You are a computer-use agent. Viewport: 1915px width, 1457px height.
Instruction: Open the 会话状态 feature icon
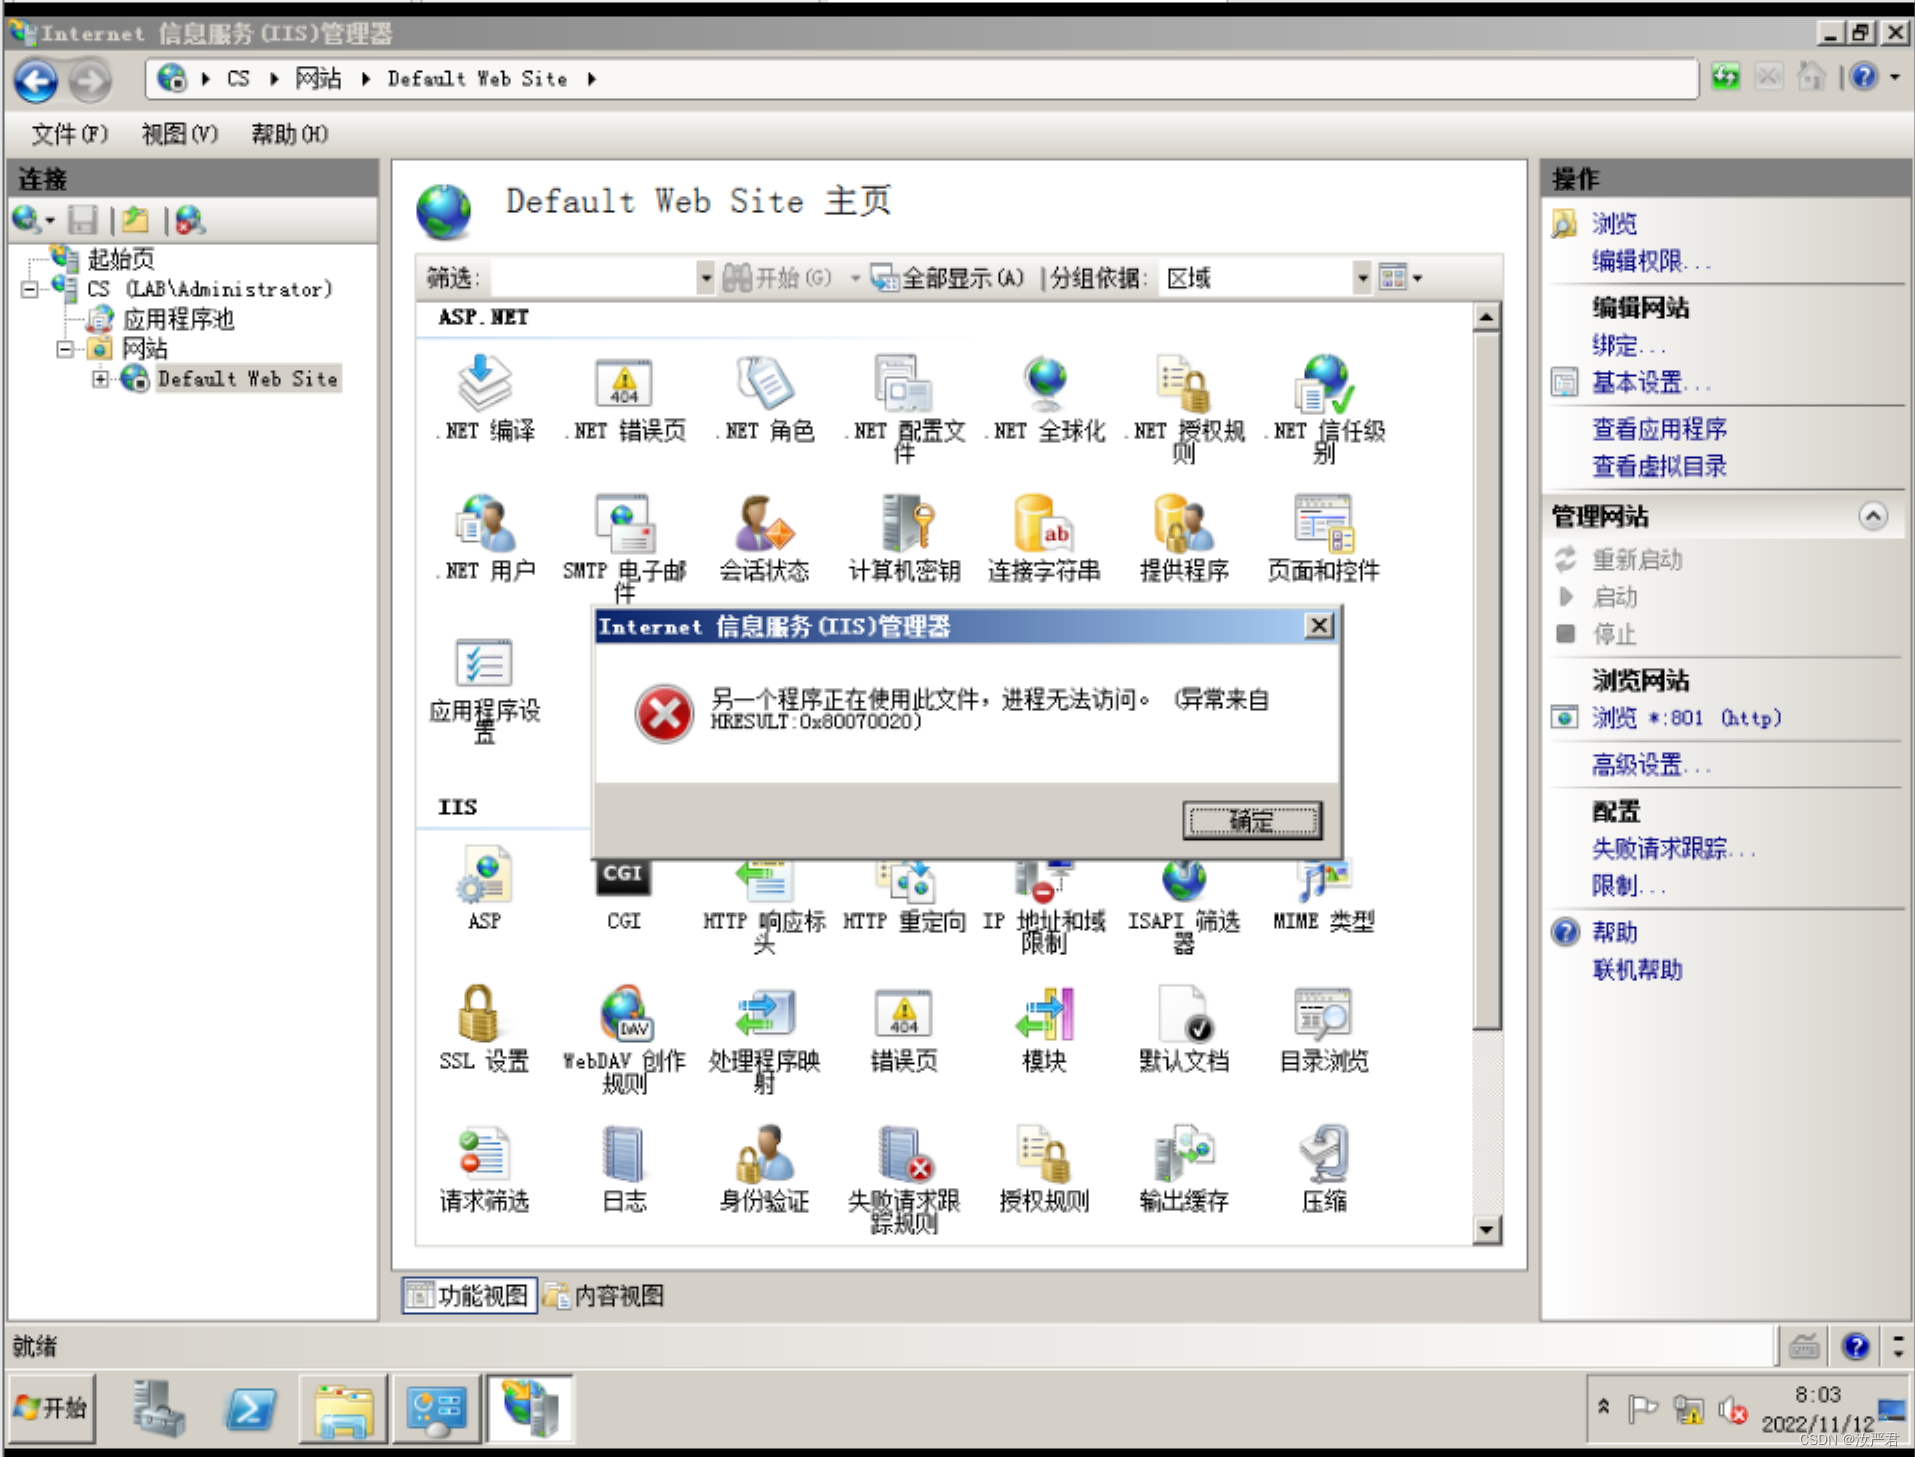(x=765, y=523)
